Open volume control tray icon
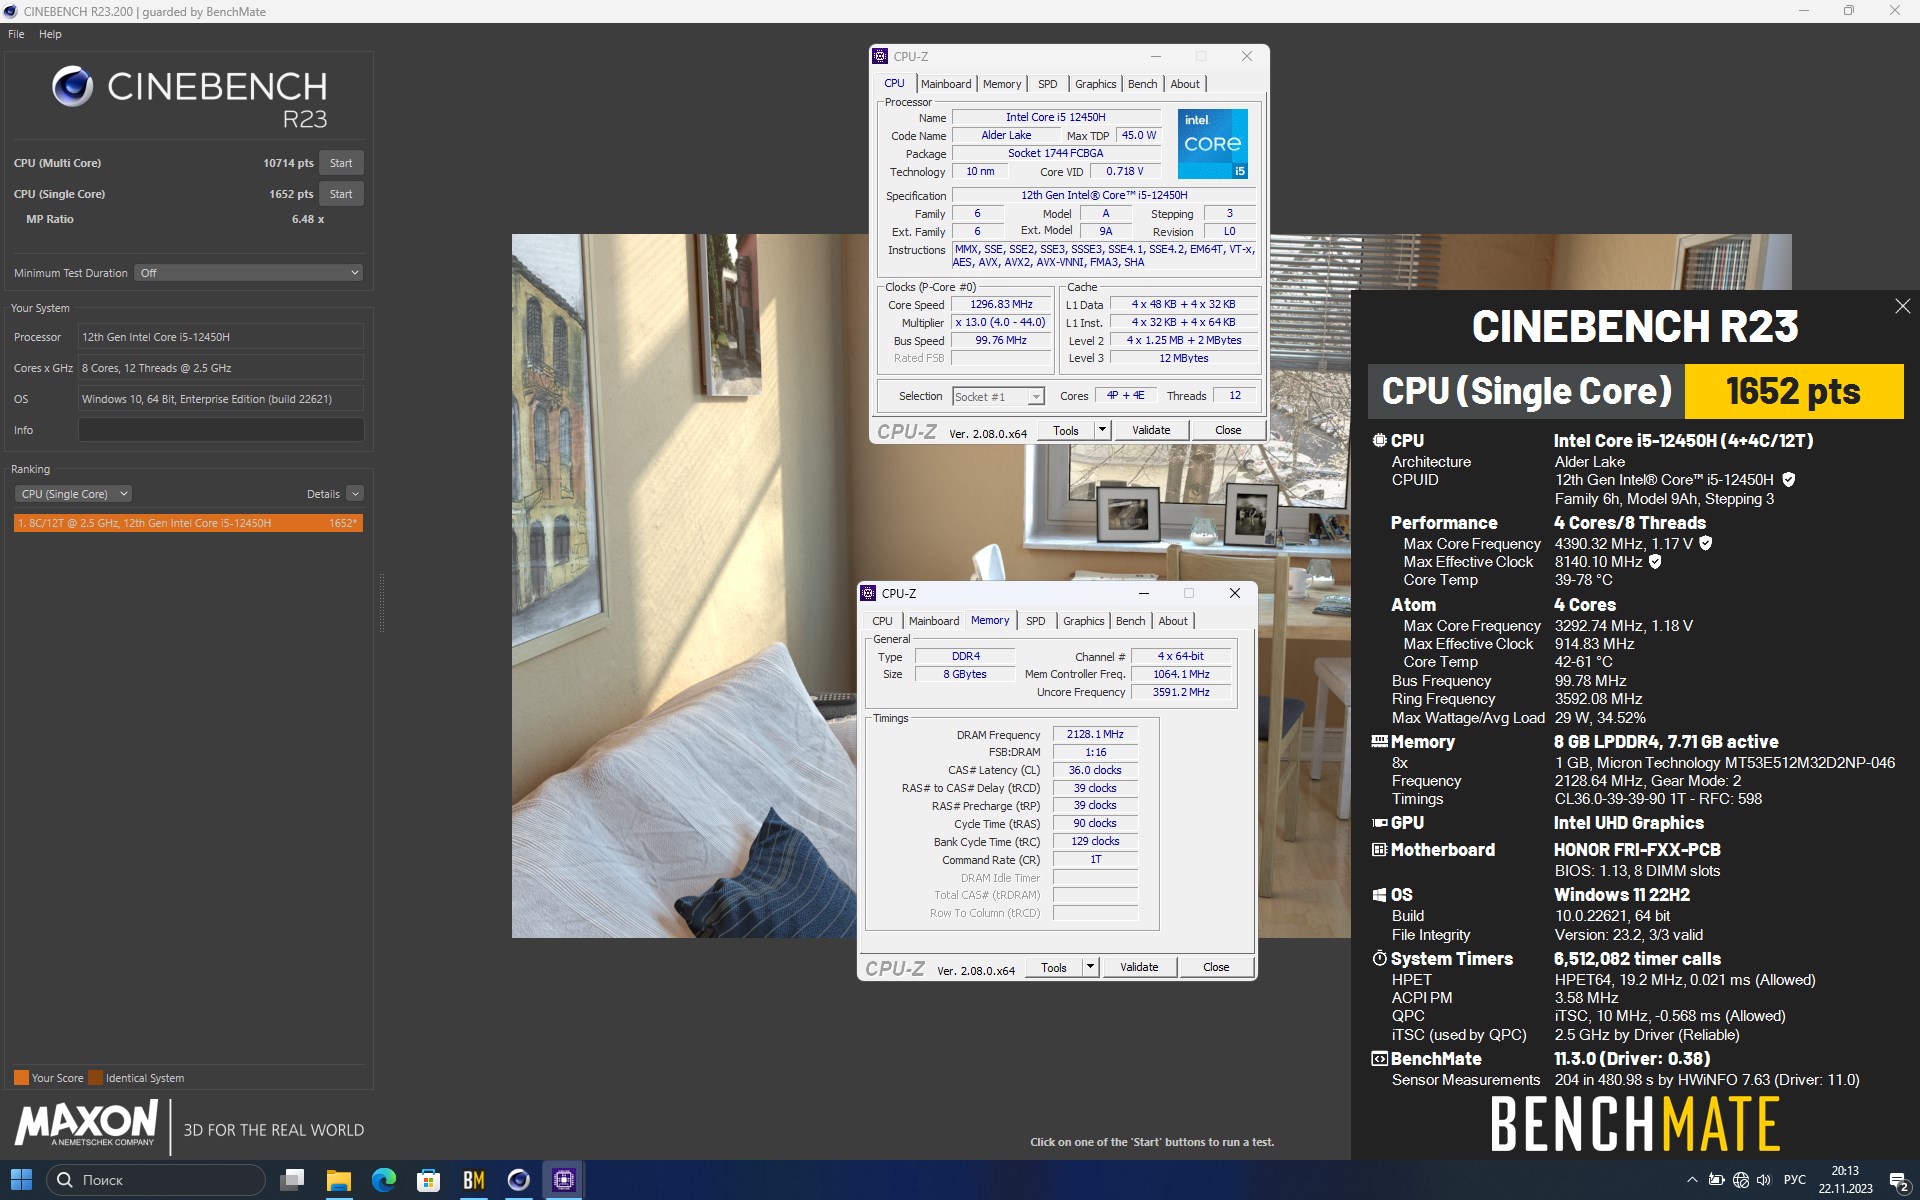This screenshot has height=1200, width=1920. point(1764,1180)
